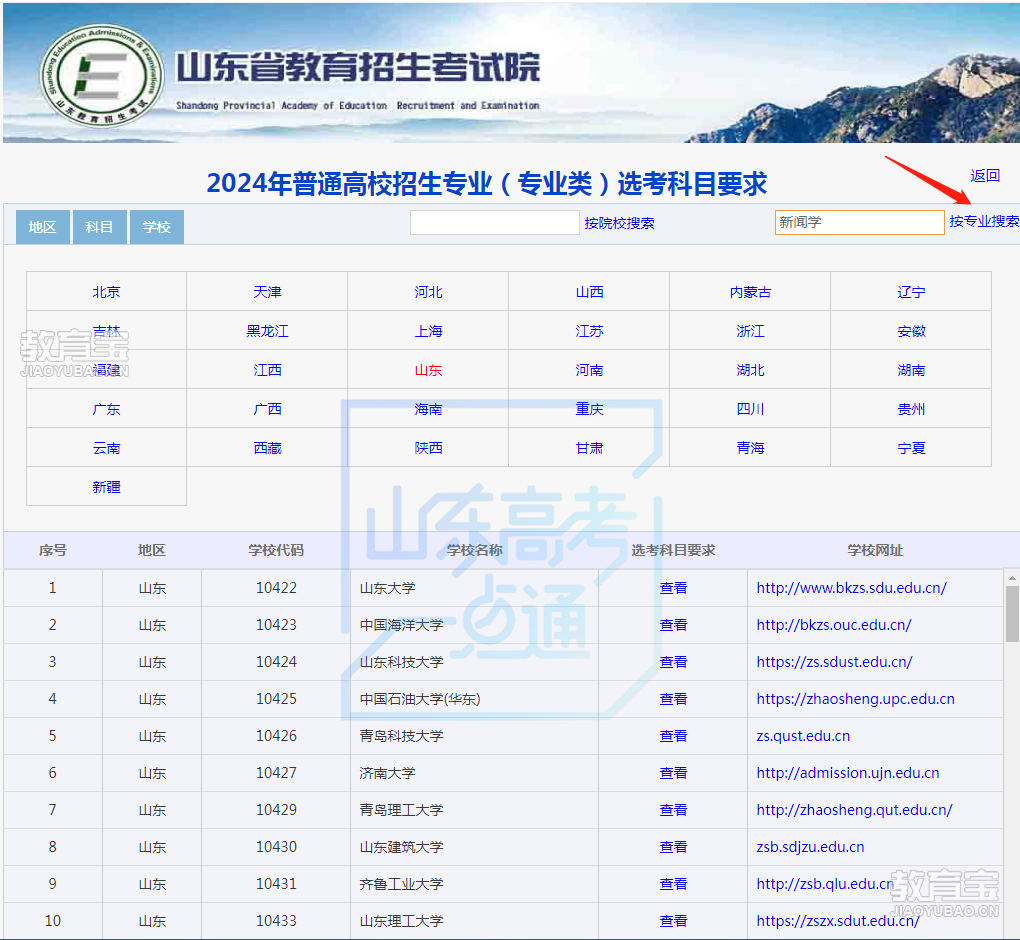This screenshot has width=1020, height=940.
Task: Click 查看 for 济南大学
Action: click(x=673, y=773)
